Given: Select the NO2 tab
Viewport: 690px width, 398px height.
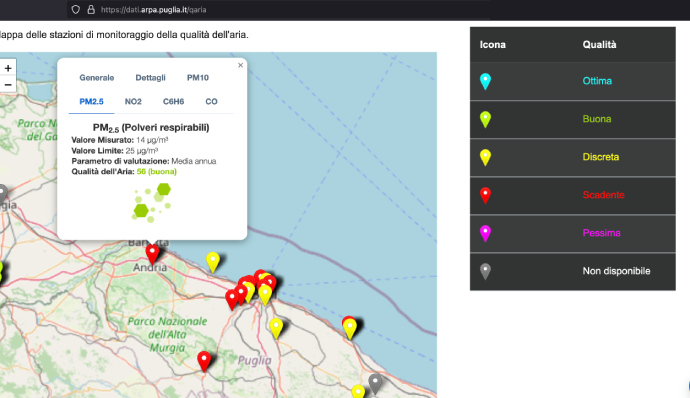Looking at the screenshot, I should (133, 101).
